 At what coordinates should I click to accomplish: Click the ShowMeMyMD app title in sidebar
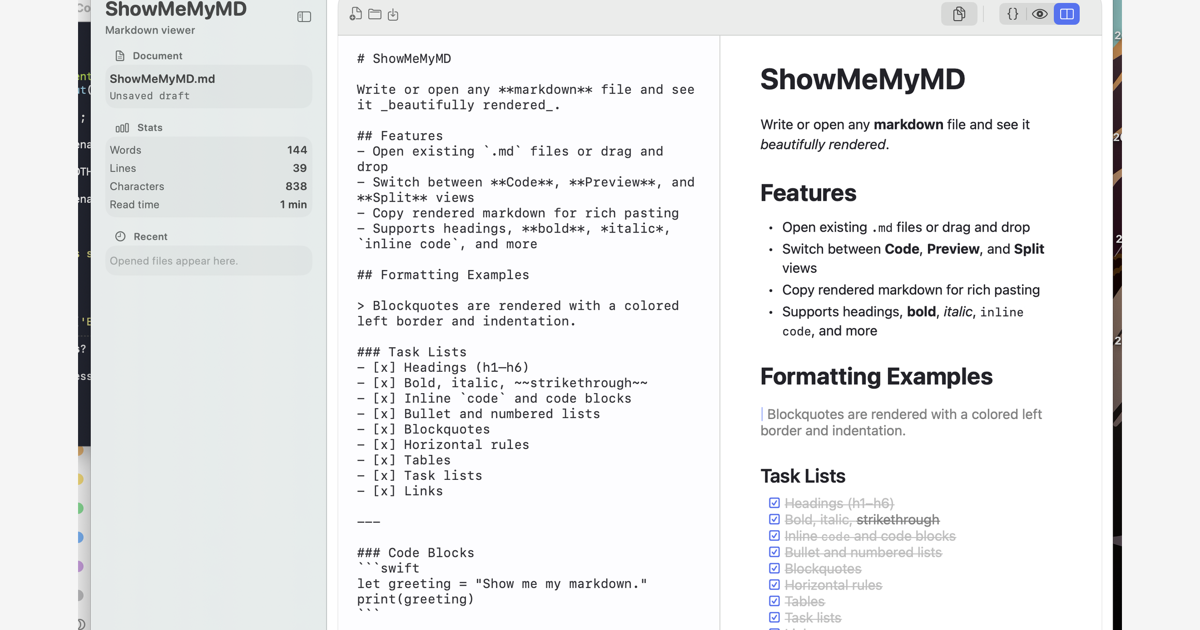[x=176, y=10]
